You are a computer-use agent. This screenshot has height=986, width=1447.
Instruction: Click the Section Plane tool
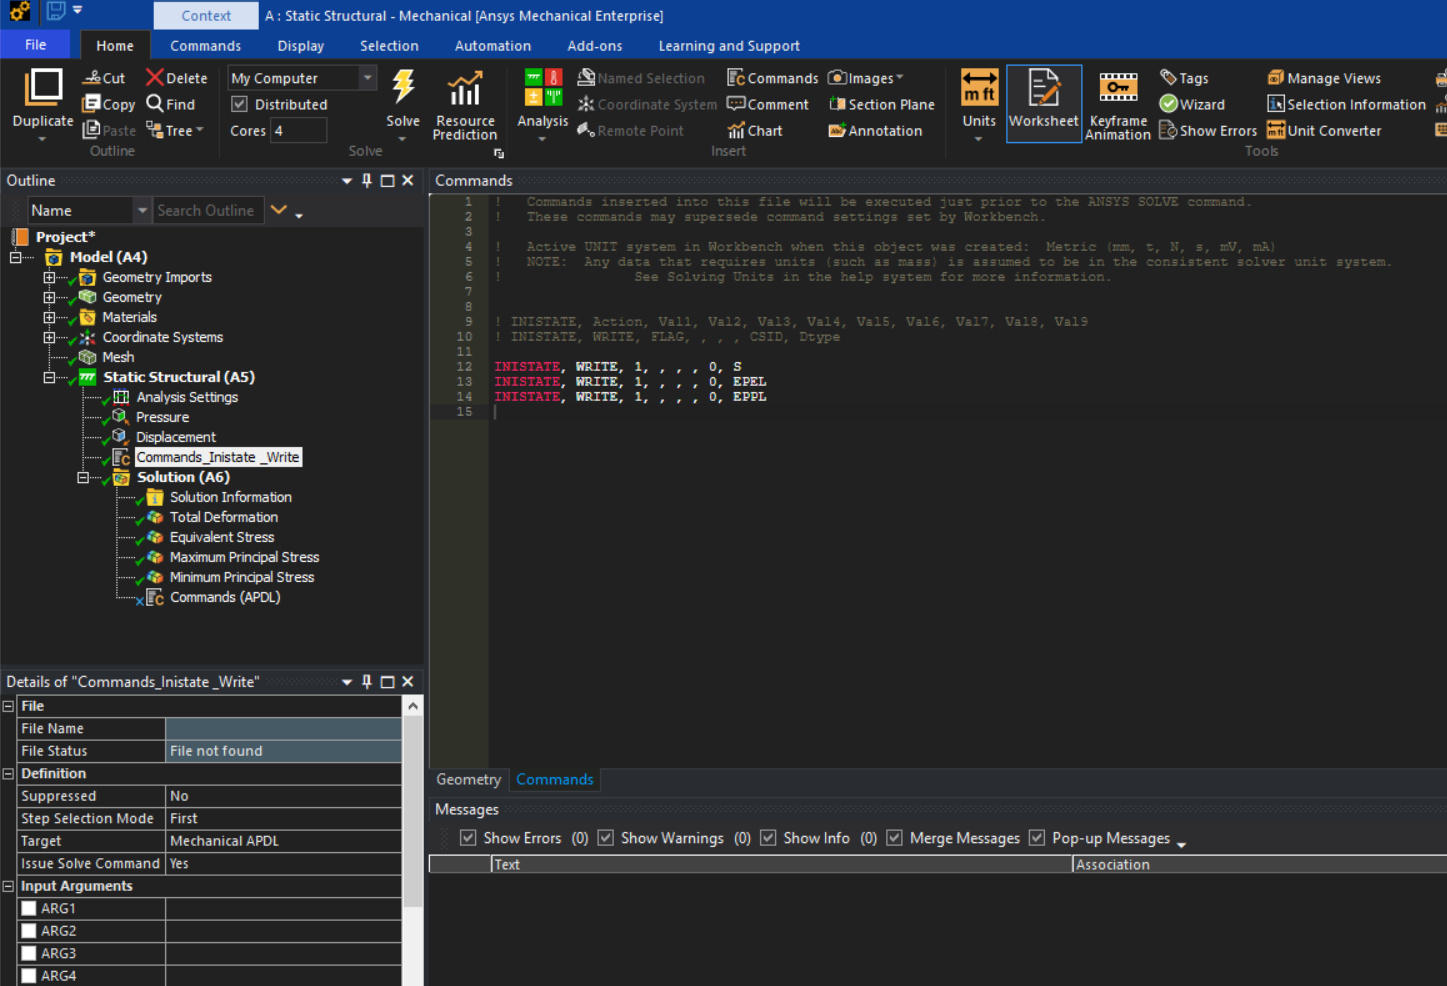click(x=882, y=104)
